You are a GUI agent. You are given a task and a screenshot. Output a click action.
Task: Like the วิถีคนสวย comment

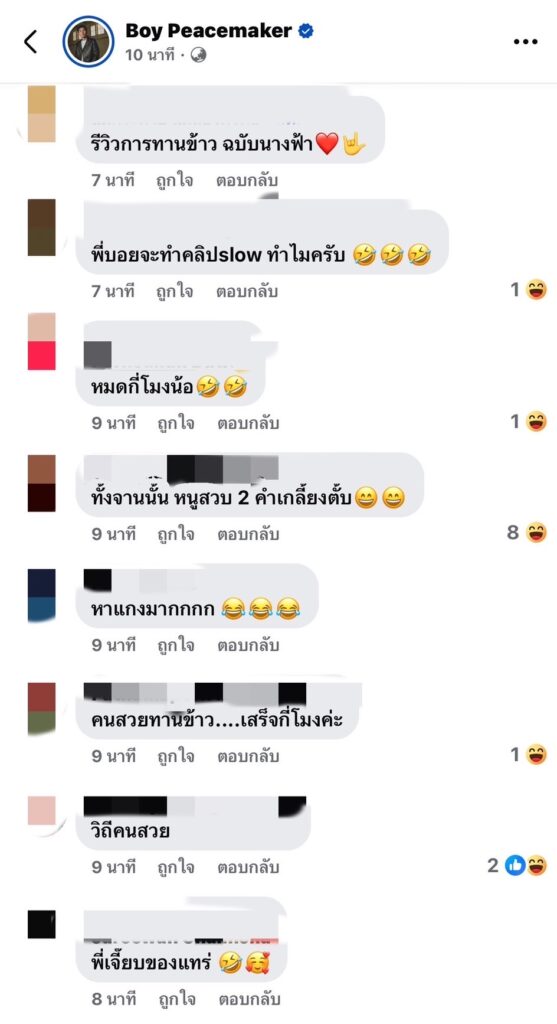pos(174,867)
